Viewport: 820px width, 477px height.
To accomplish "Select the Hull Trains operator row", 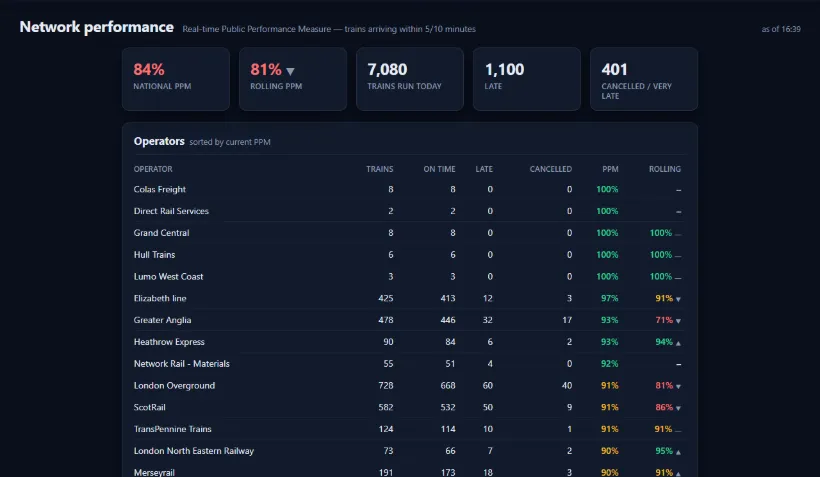I will pos(410,255).
